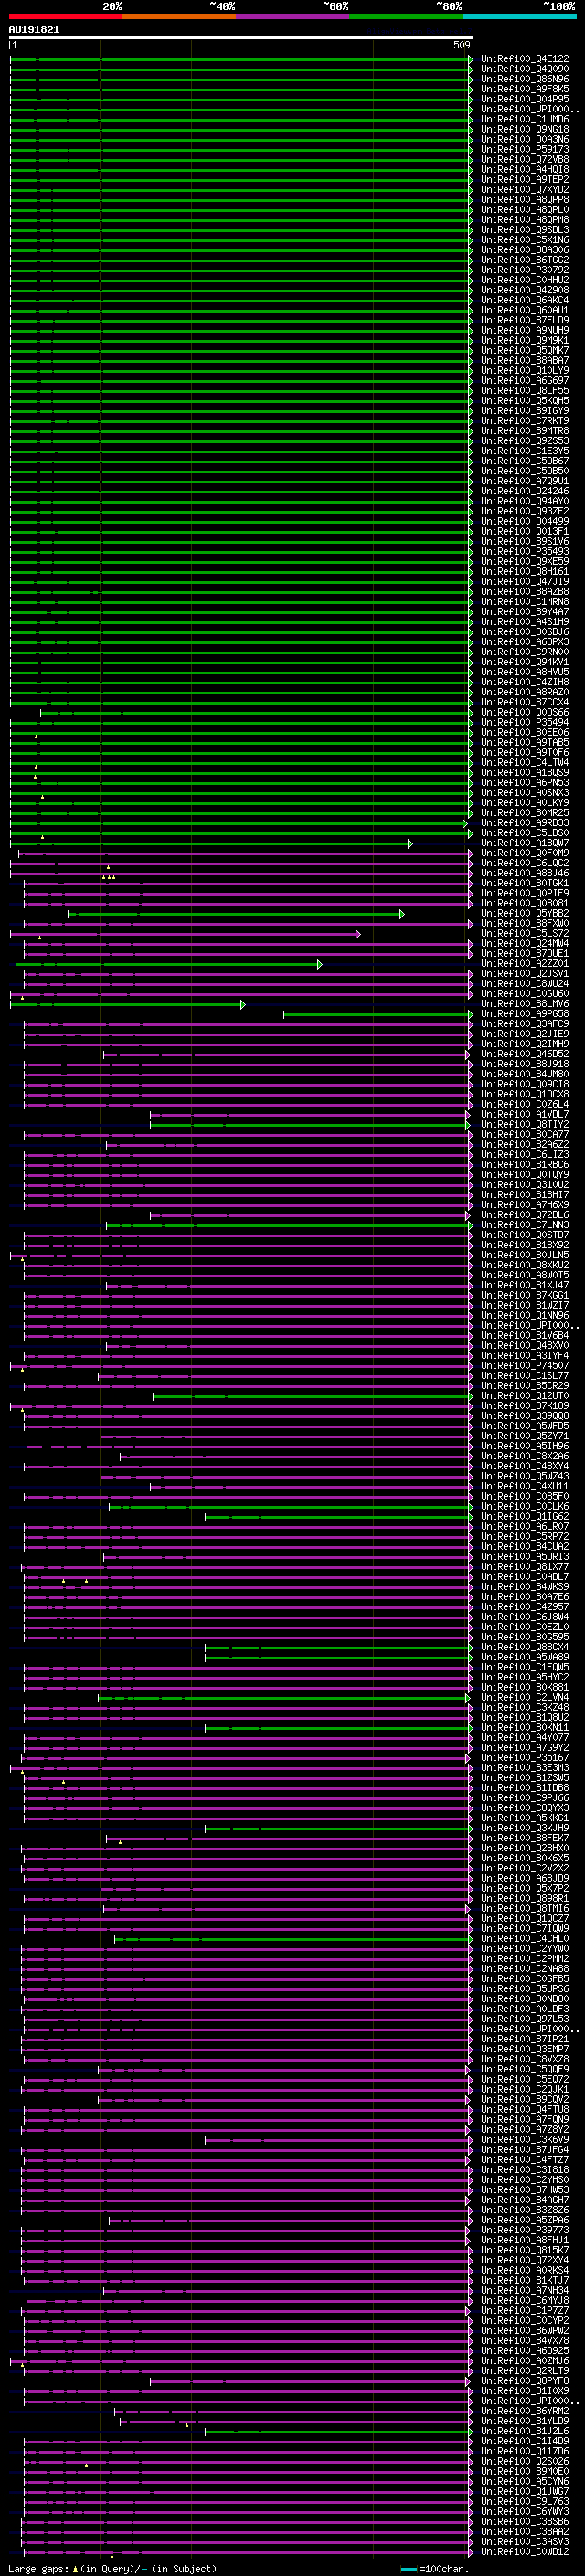Select hit label UniRef100_P30792
Screen dimensions: 585x2576
tap(525, 270)
